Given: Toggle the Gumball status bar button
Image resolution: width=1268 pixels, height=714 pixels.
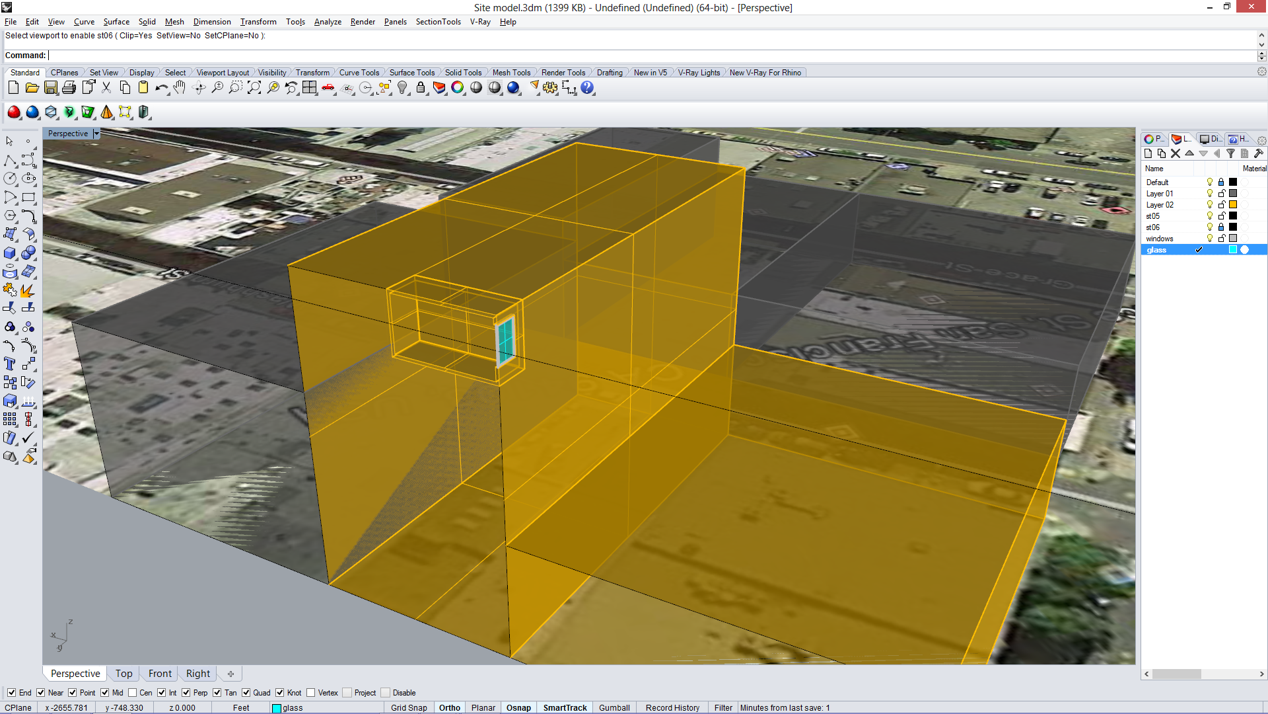Looking at the screenshot, I should 614,708.
